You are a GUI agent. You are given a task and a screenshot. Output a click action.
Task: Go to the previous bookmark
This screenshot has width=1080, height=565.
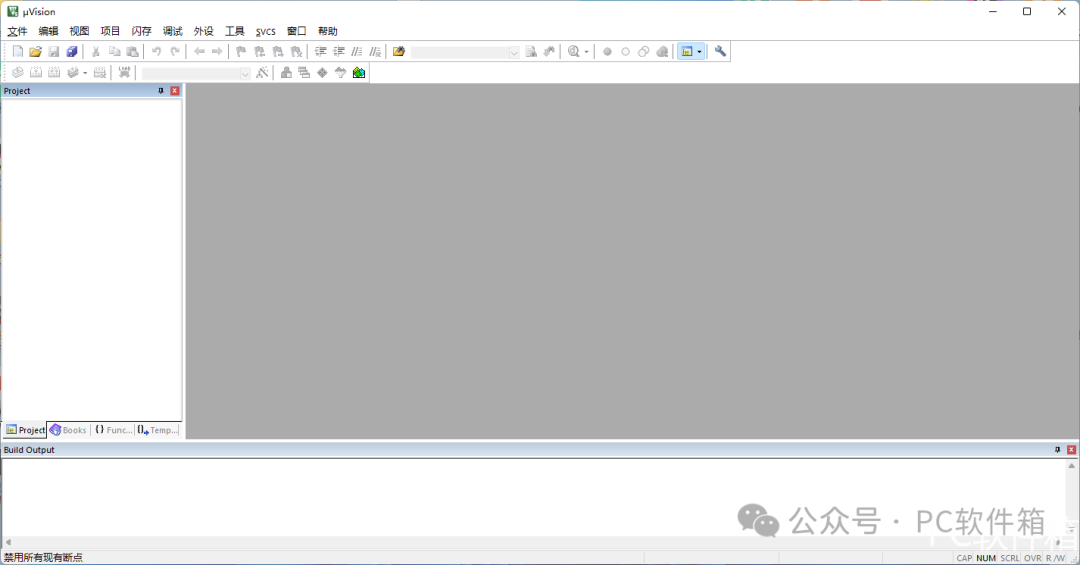260,52
